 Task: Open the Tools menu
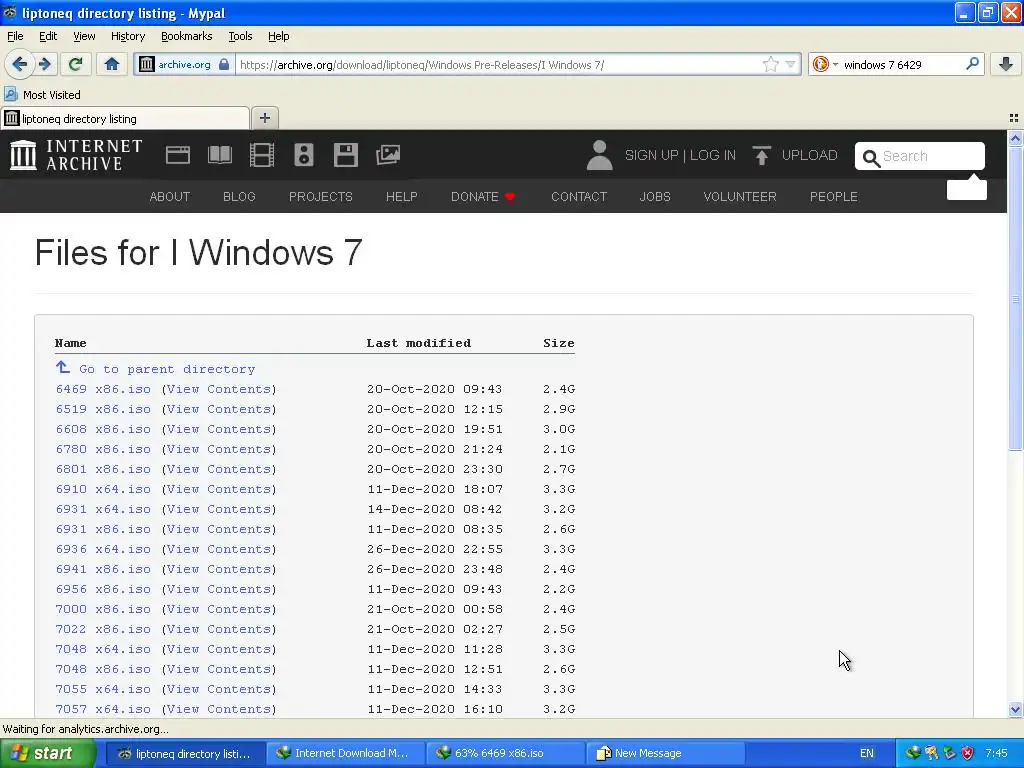click(x=240, y=36)
